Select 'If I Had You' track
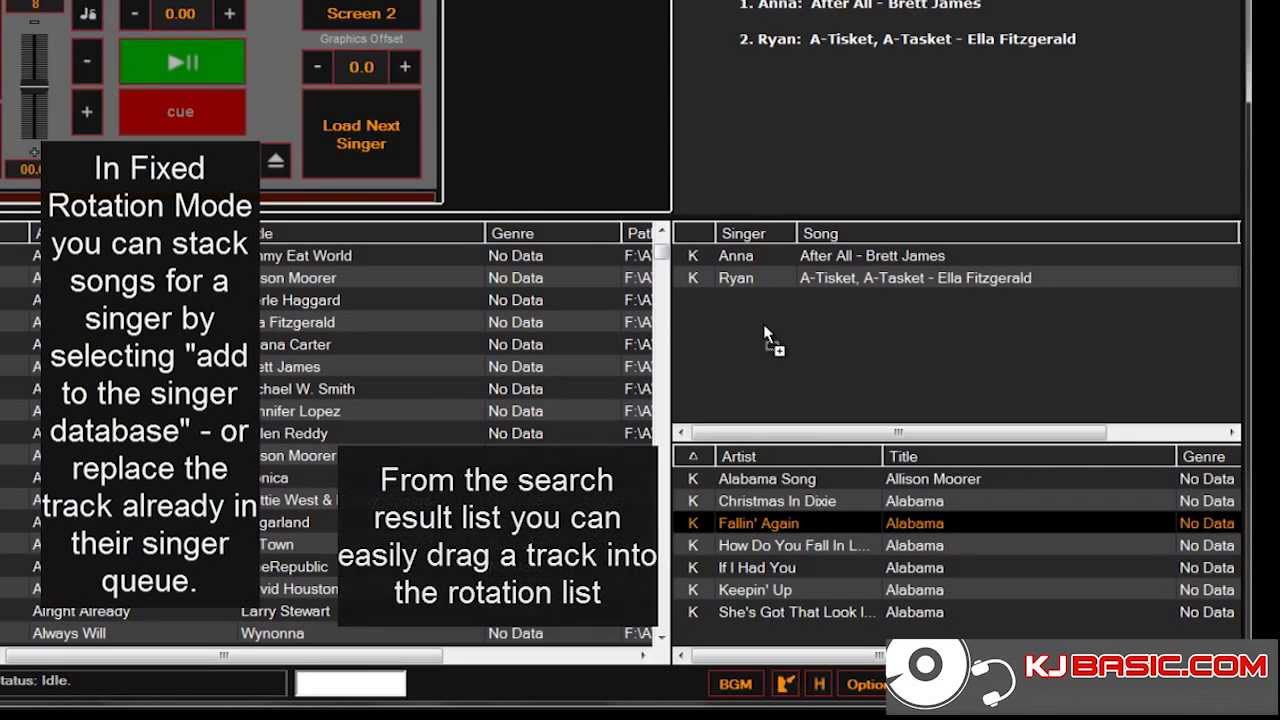Screen dimensions: 1280x720 pyautogui.click(x=757, y=567)
